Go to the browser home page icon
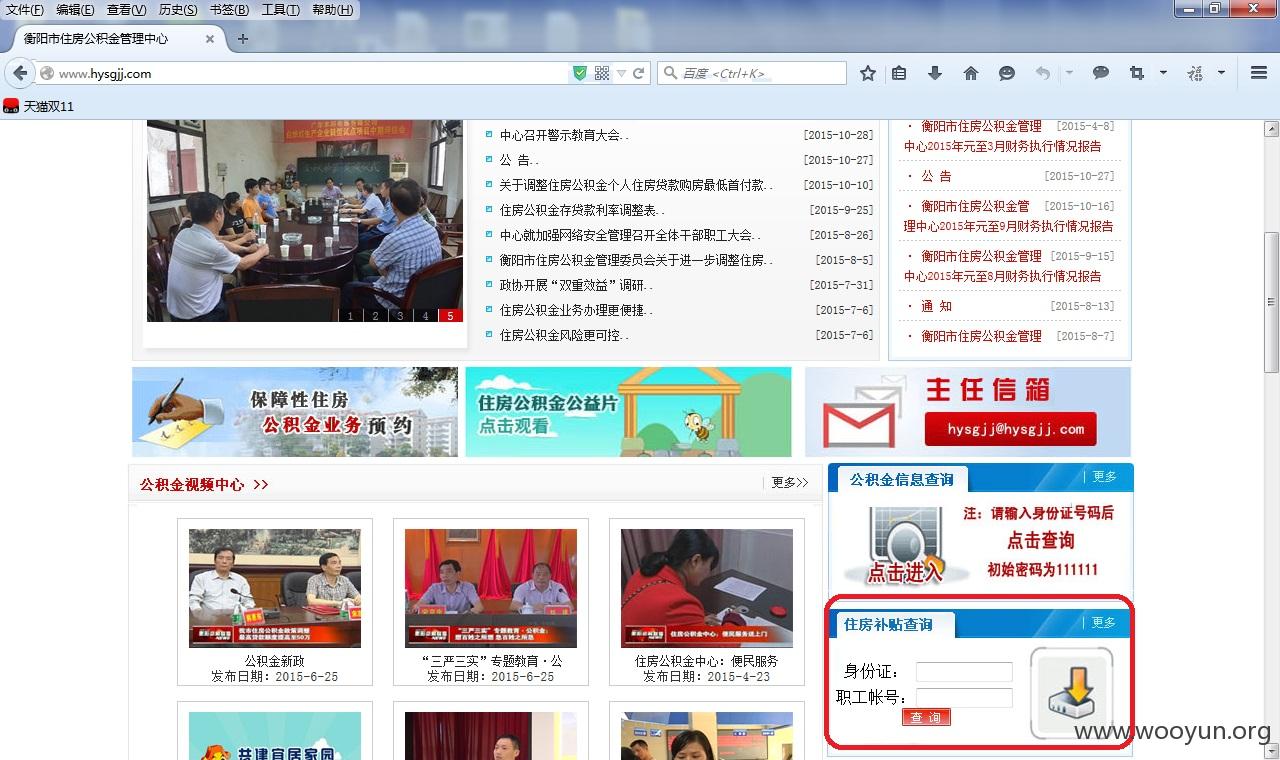The height and width of the screenshot is (760, 1280). [970, 73]
